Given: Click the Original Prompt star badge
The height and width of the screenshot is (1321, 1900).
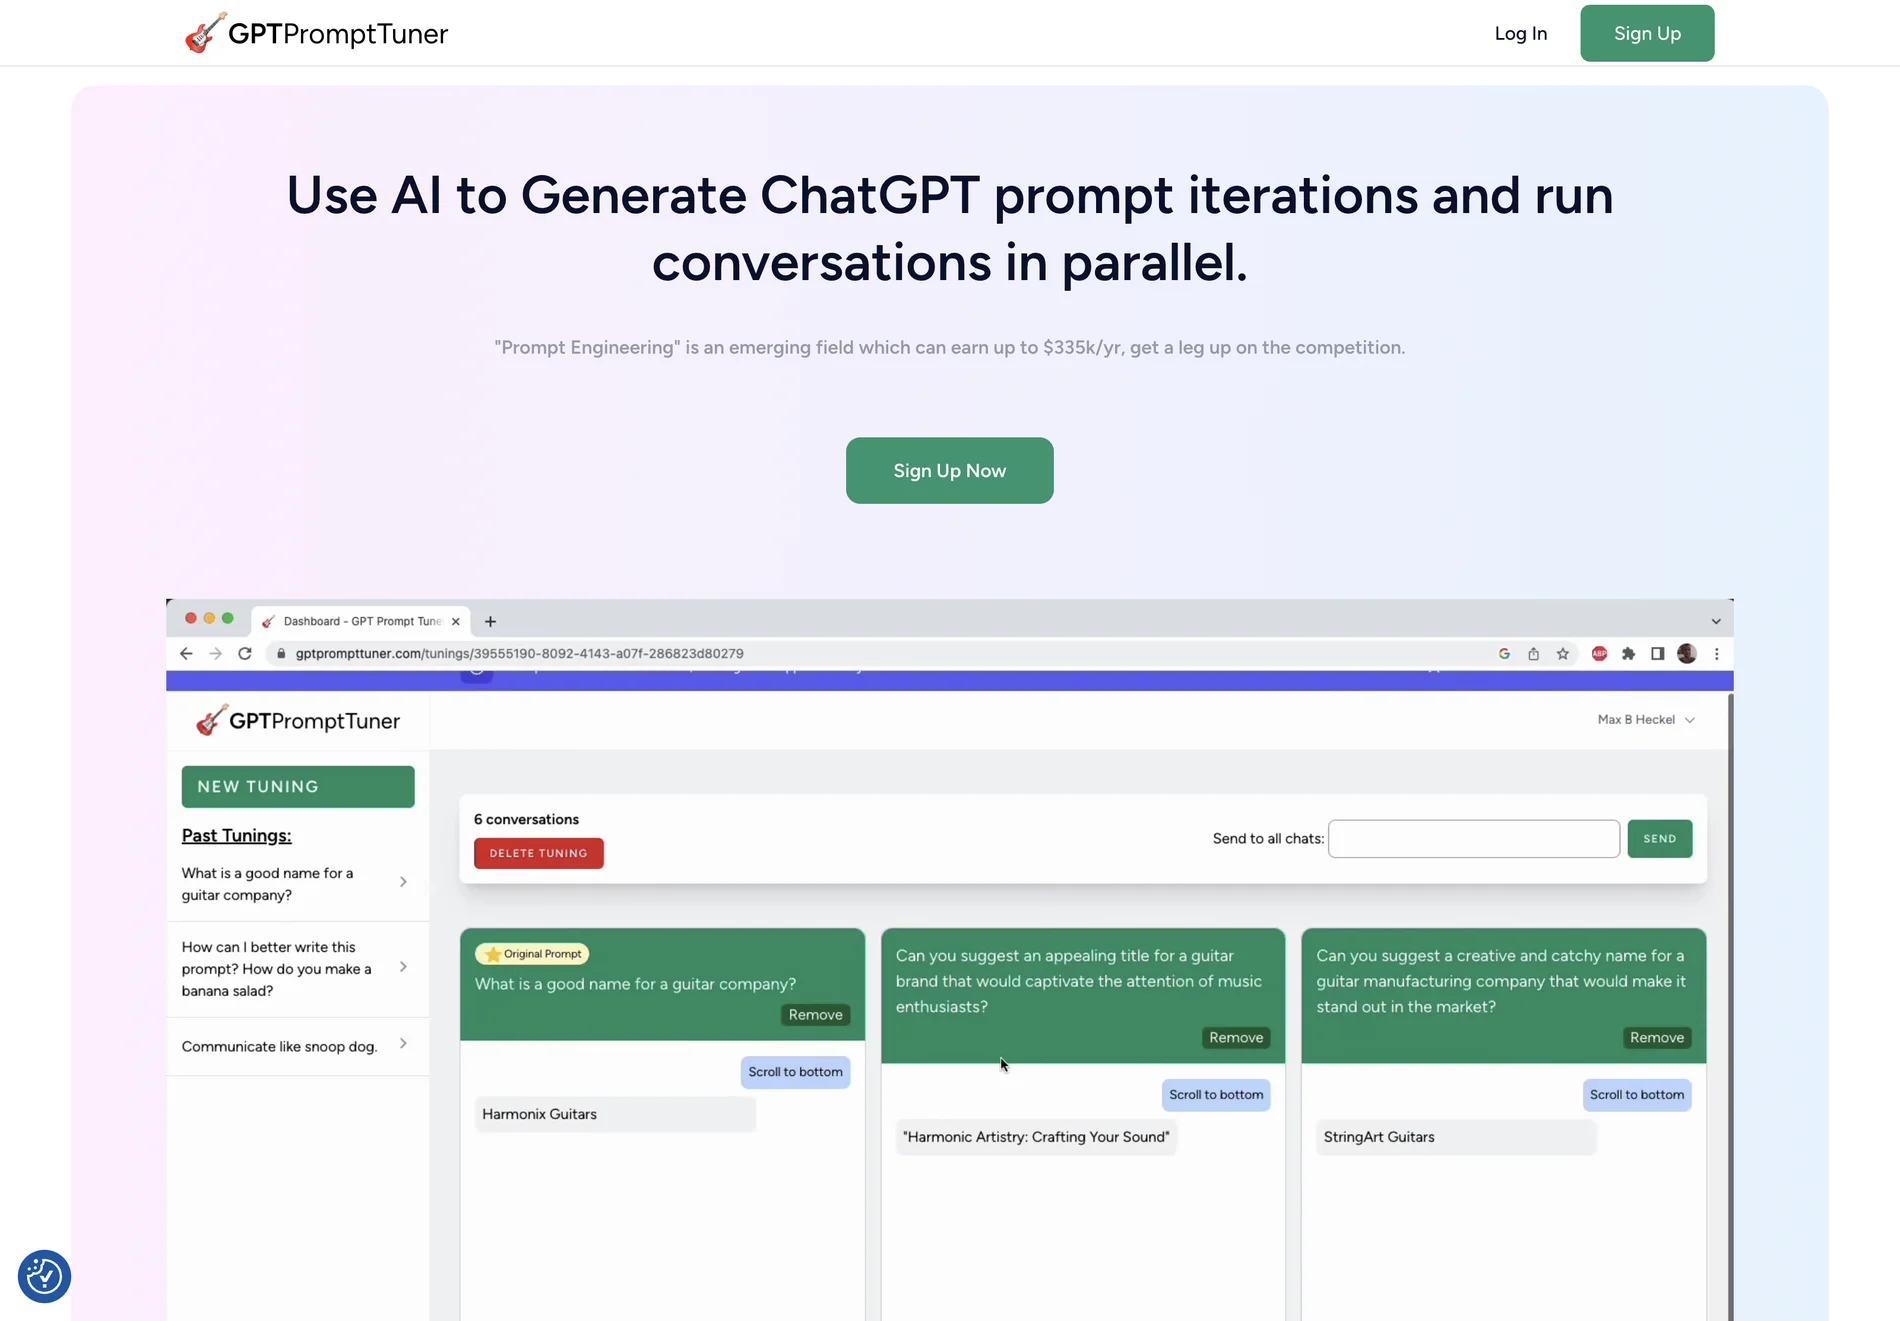Looking at the screenshot, I should [532, 953].
